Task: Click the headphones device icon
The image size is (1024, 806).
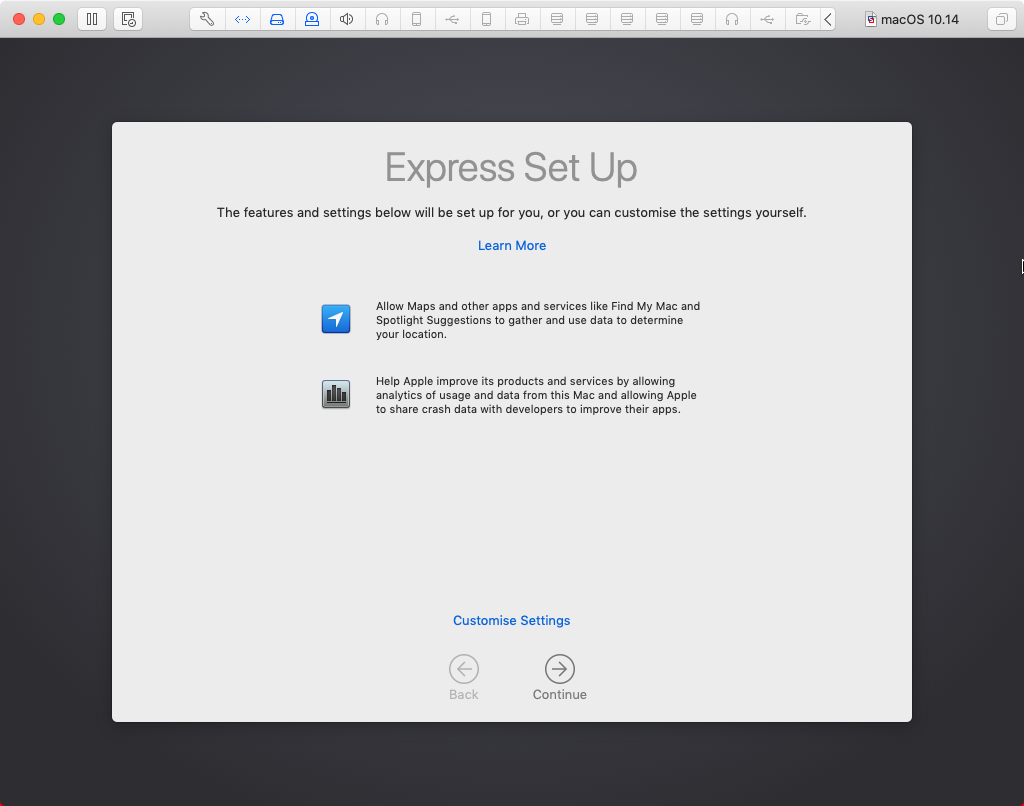Action: [382, 18]
